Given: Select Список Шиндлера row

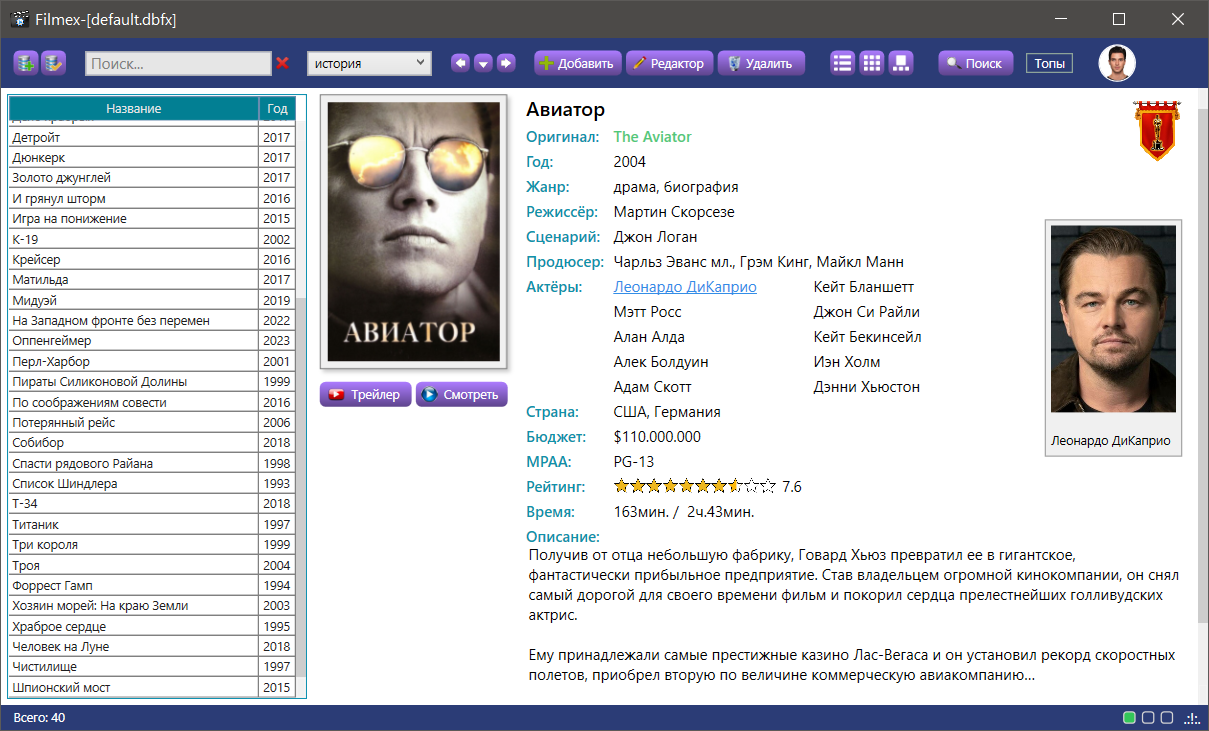Looking at the screenshot, I should point(152,484).
